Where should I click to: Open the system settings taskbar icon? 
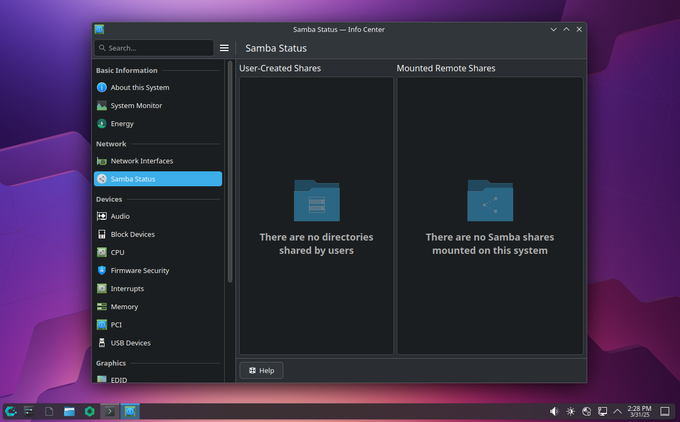pos(29,411)
